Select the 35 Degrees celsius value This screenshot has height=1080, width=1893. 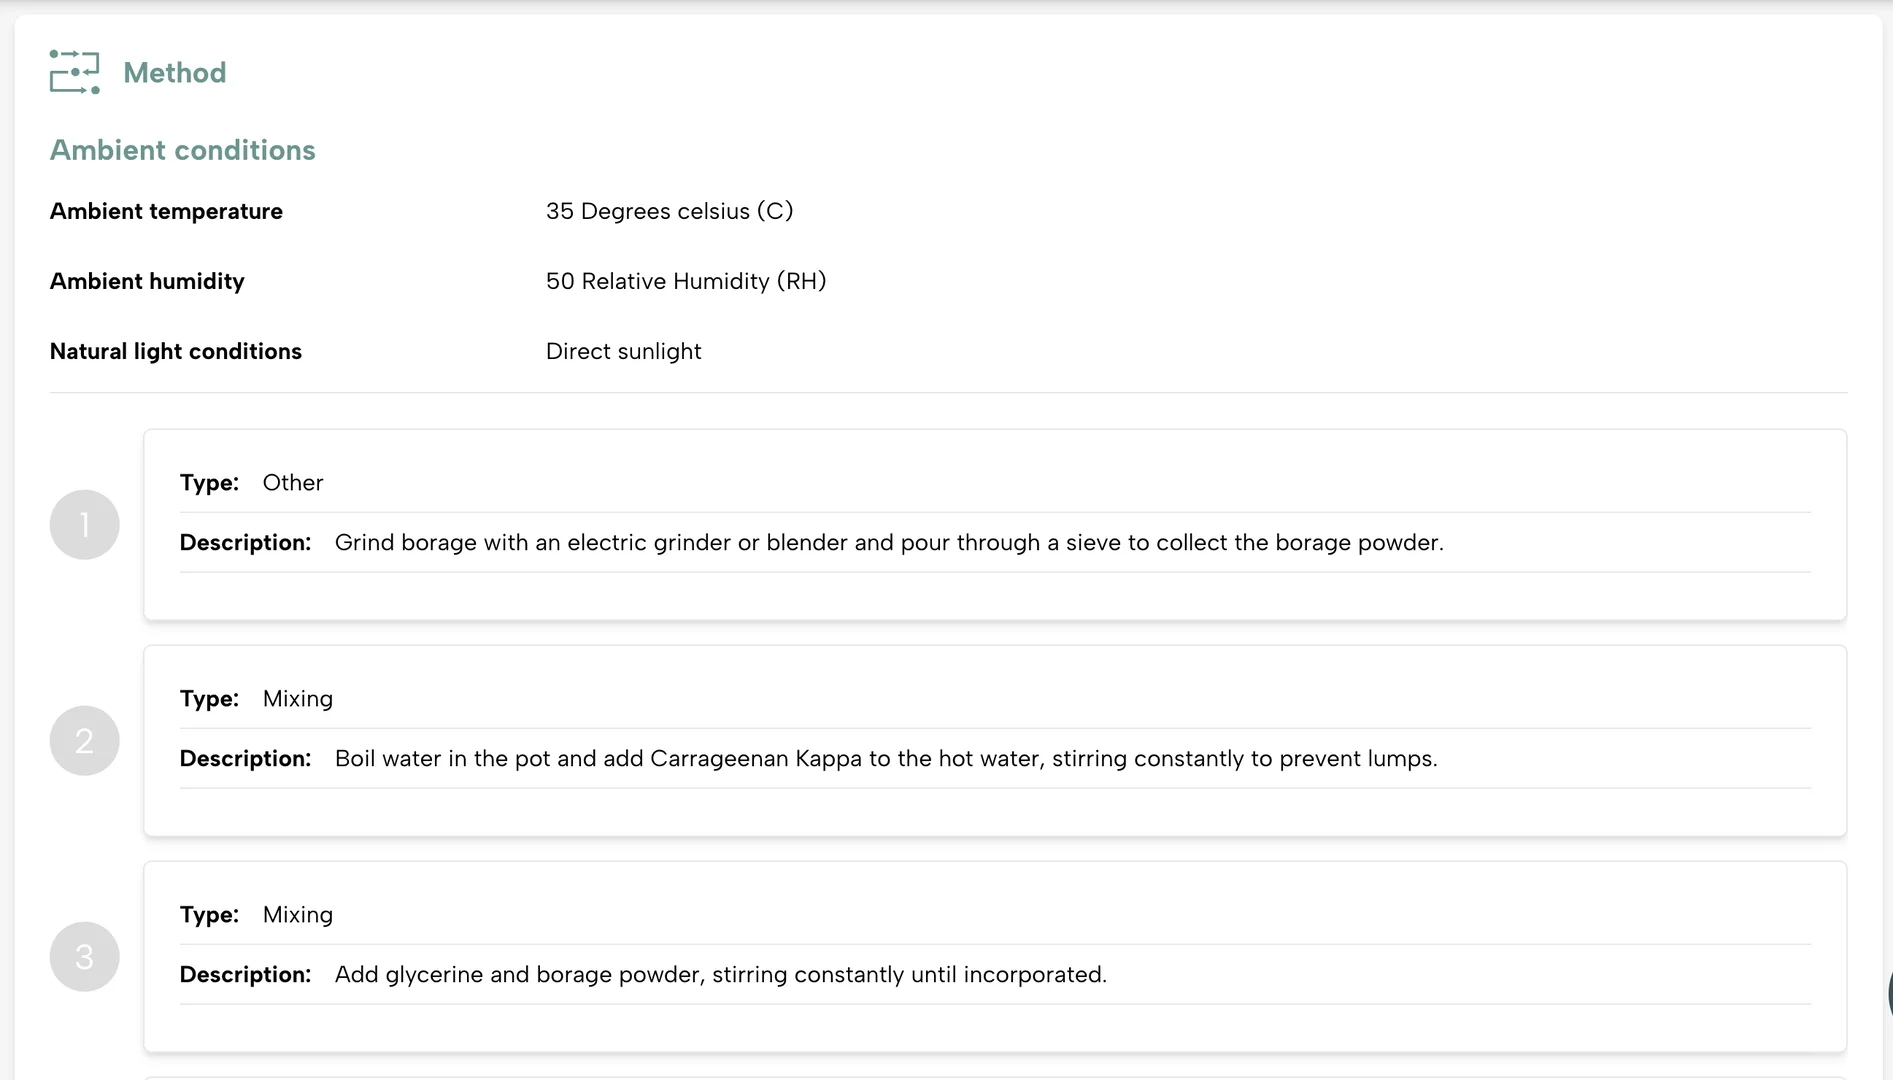pos(670,211)
